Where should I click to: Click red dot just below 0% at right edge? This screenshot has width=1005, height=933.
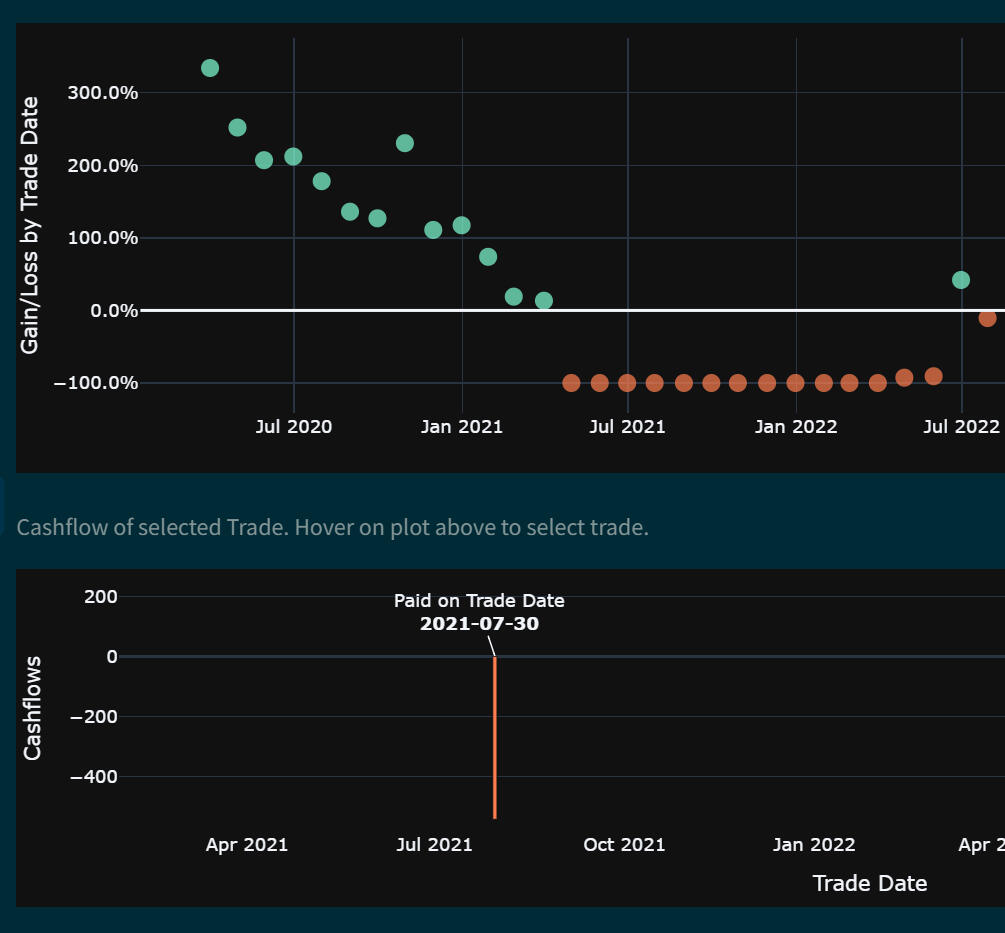(x=988, y=318)
